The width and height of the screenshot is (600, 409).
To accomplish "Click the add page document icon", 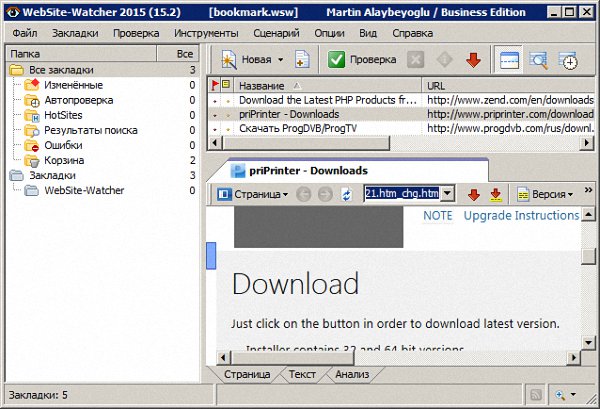I will (x=301, y=60).
